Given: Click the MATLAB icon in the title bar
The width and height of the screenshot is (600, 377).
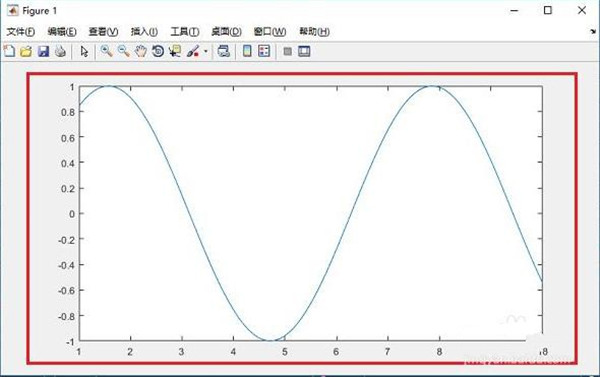Looking at the screenshot, I should tap(13, 10).
